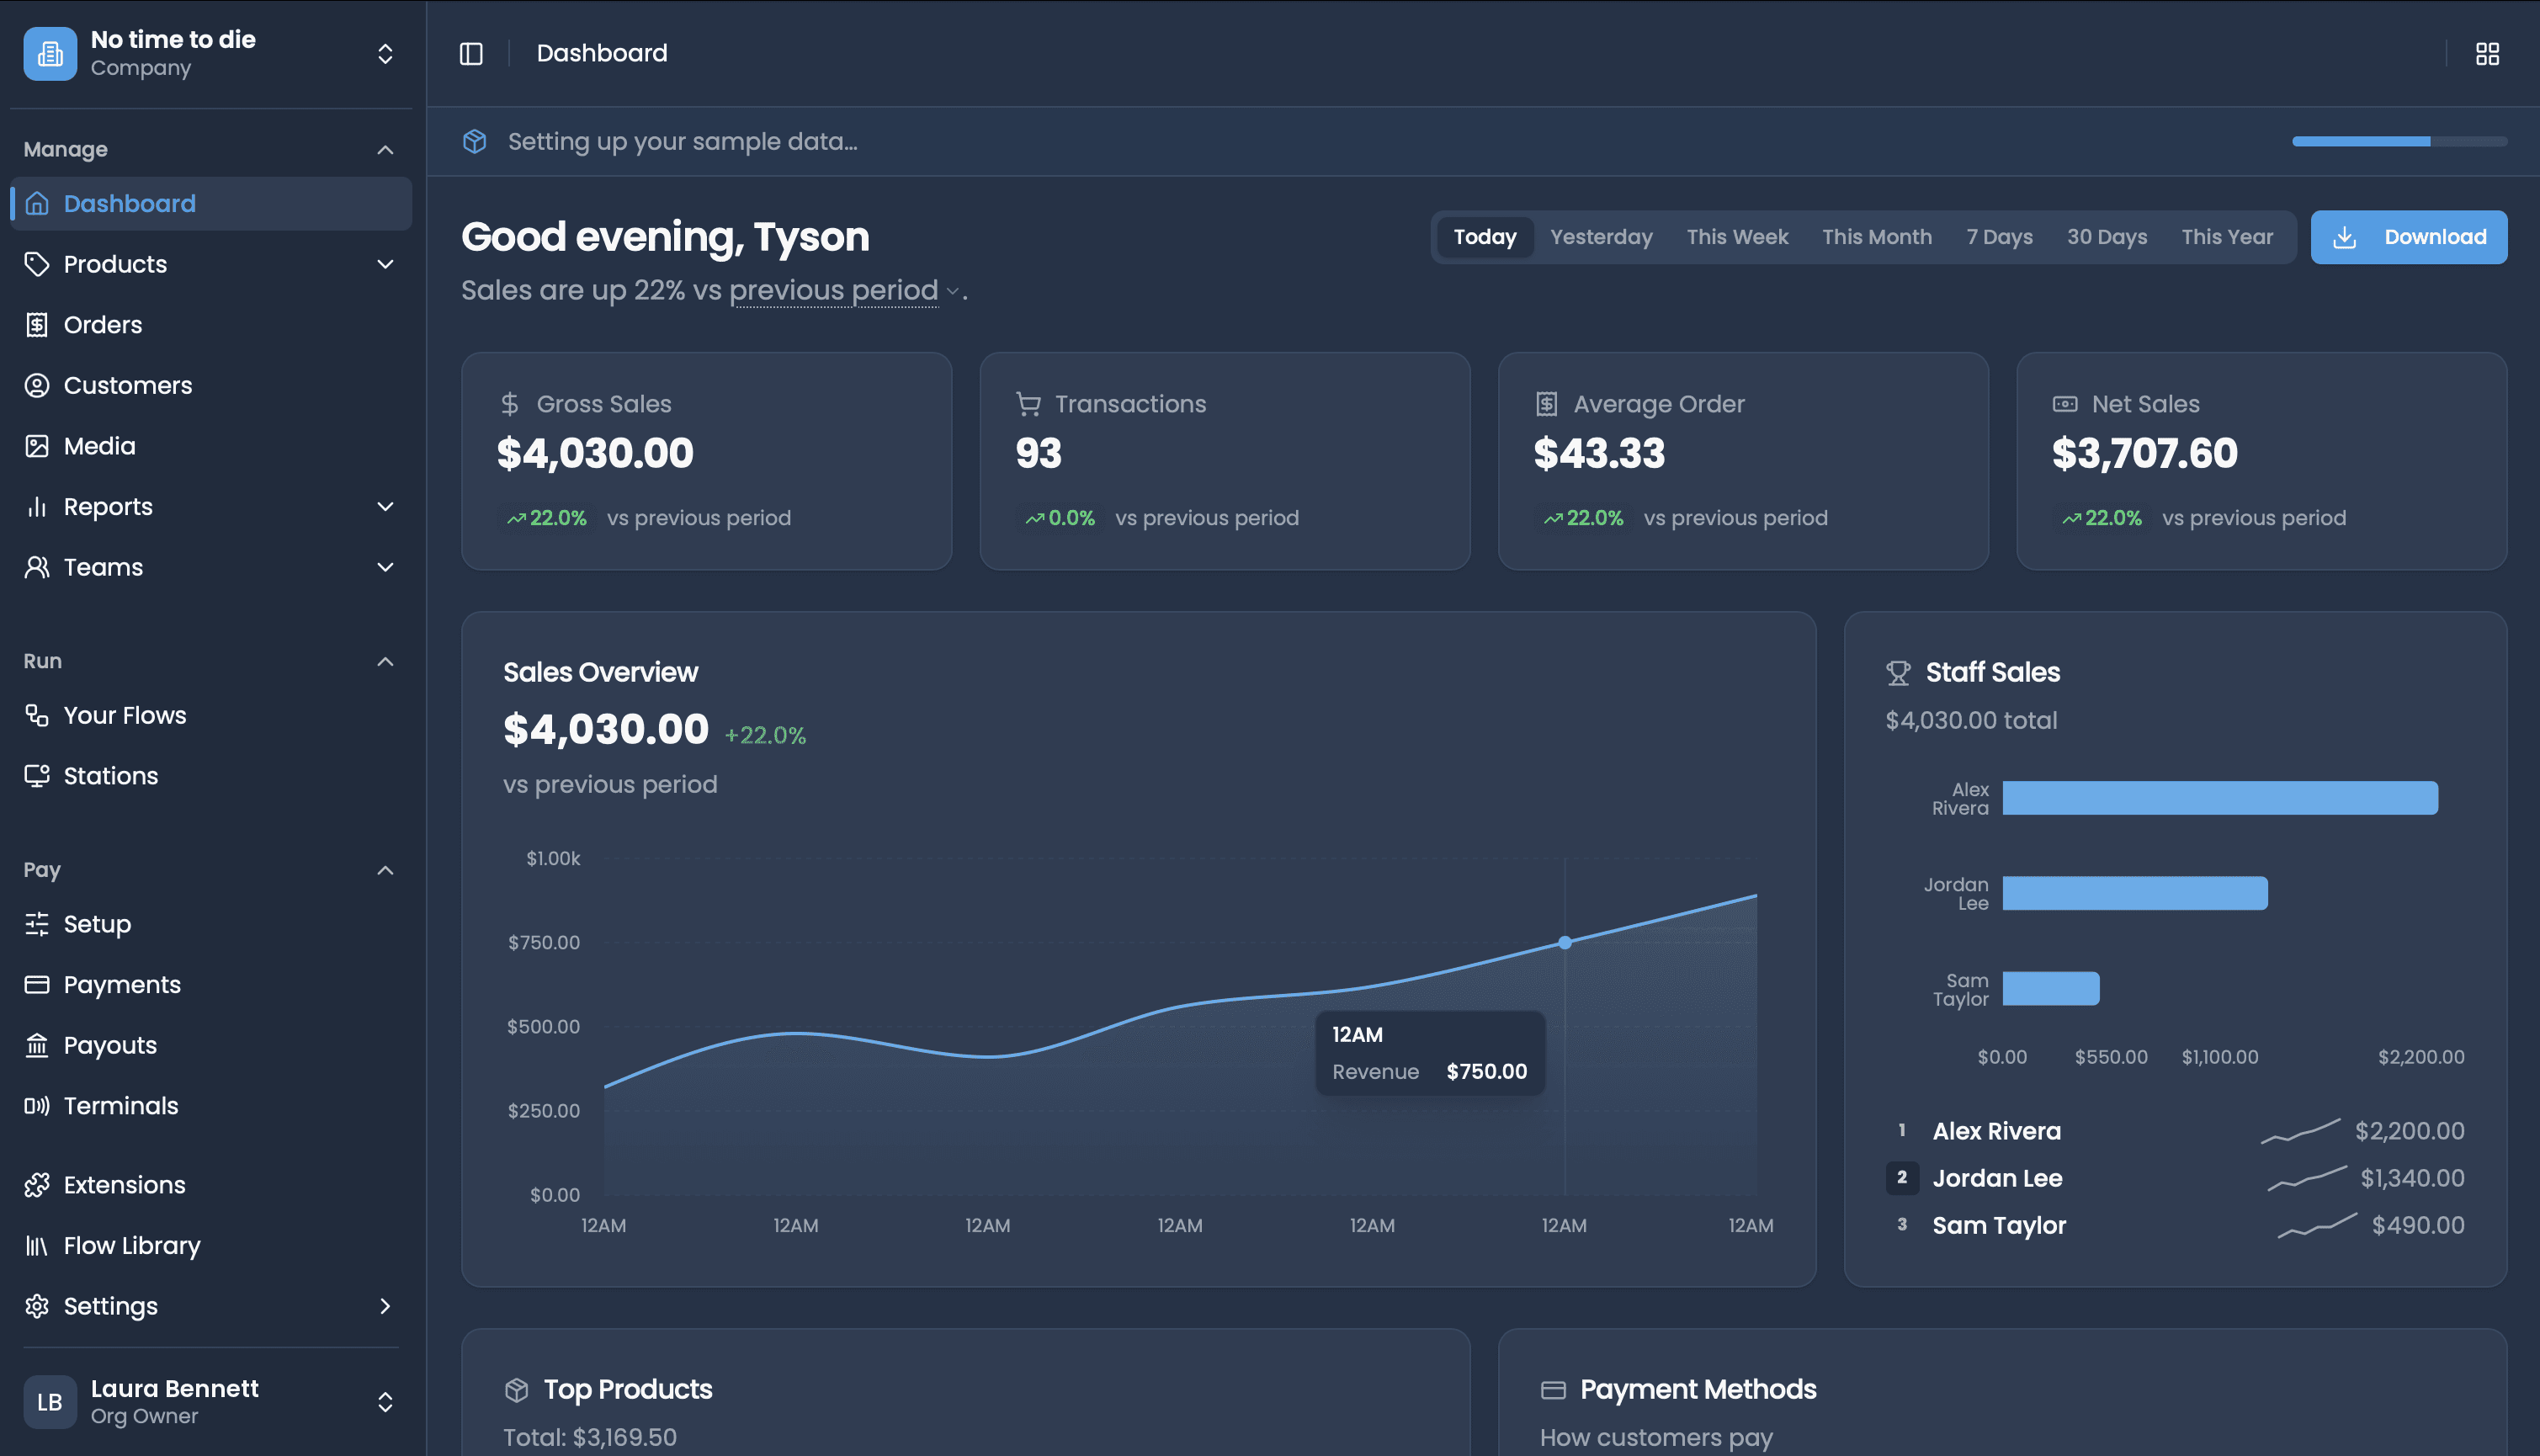Image resolution: width=2540 pixels, height=1456 pixels.
Task: Click the Staff Sales trophy icon
Action: click(1897, 673)
